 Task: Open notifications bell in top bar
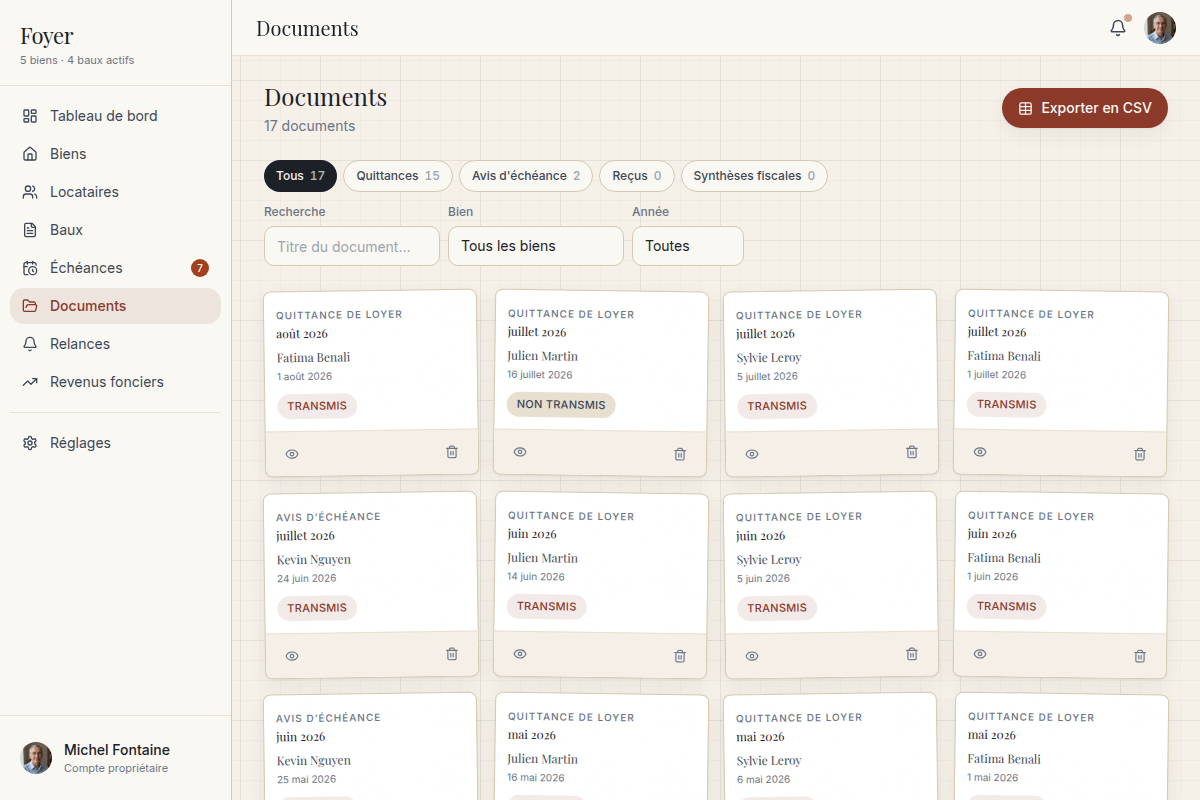click(x=1118, y=28)
